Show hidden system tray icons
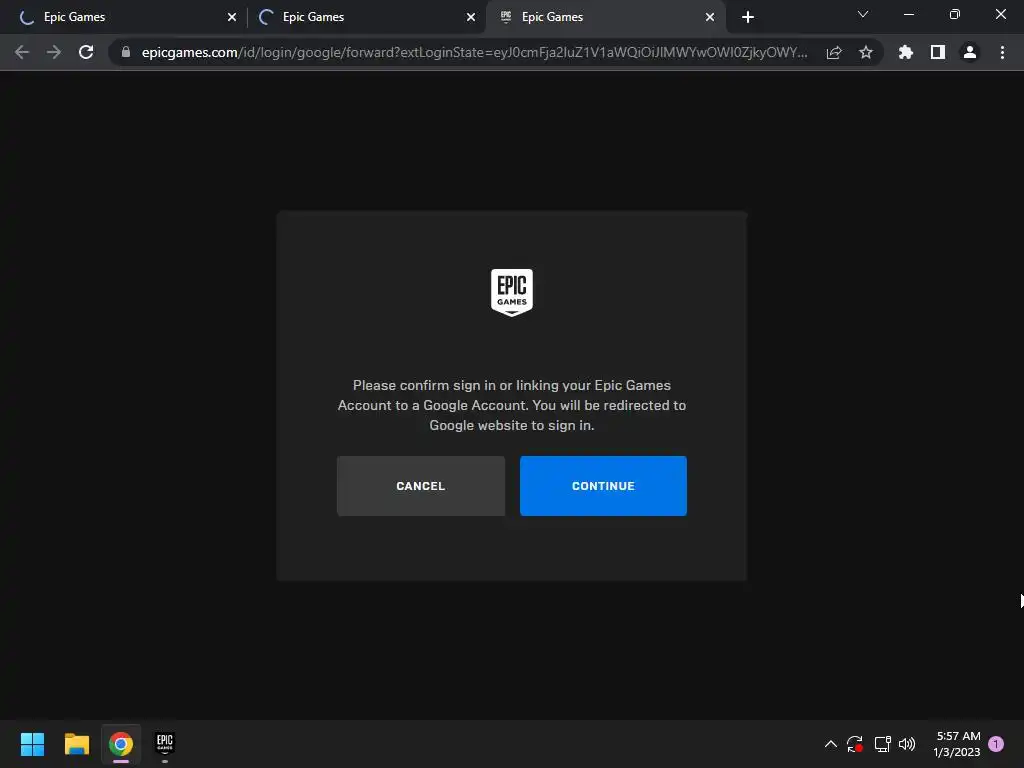Viewport: 1024px width, 768px height. point(831,744)
